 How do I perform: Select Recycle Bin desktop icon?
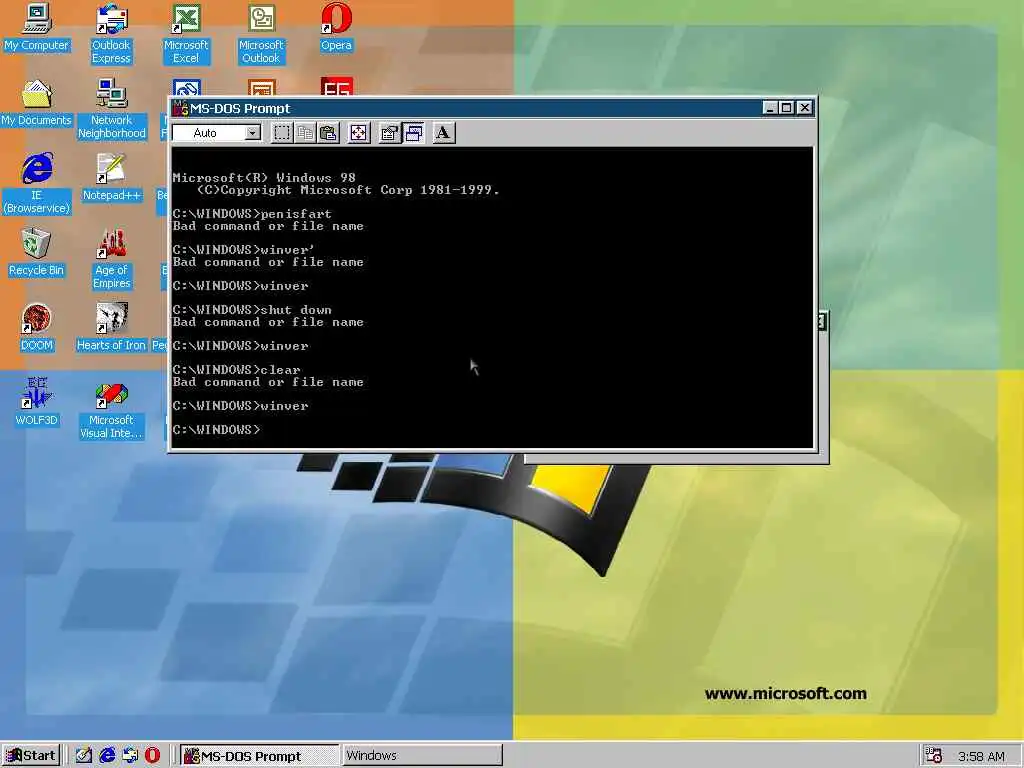37,253
